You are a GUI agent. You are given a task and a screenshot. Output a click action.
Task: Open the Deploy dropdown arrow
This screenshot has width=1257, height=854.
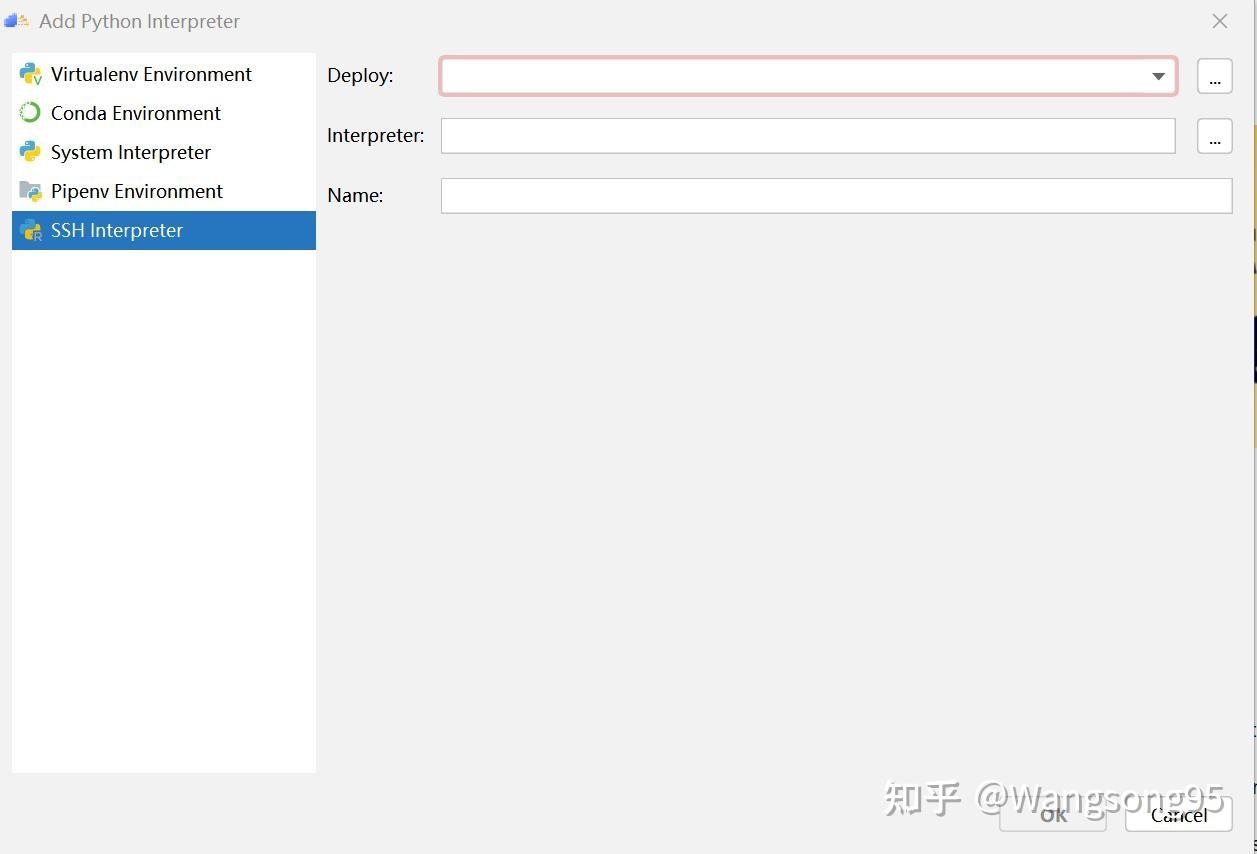(x=1158, y=76)
